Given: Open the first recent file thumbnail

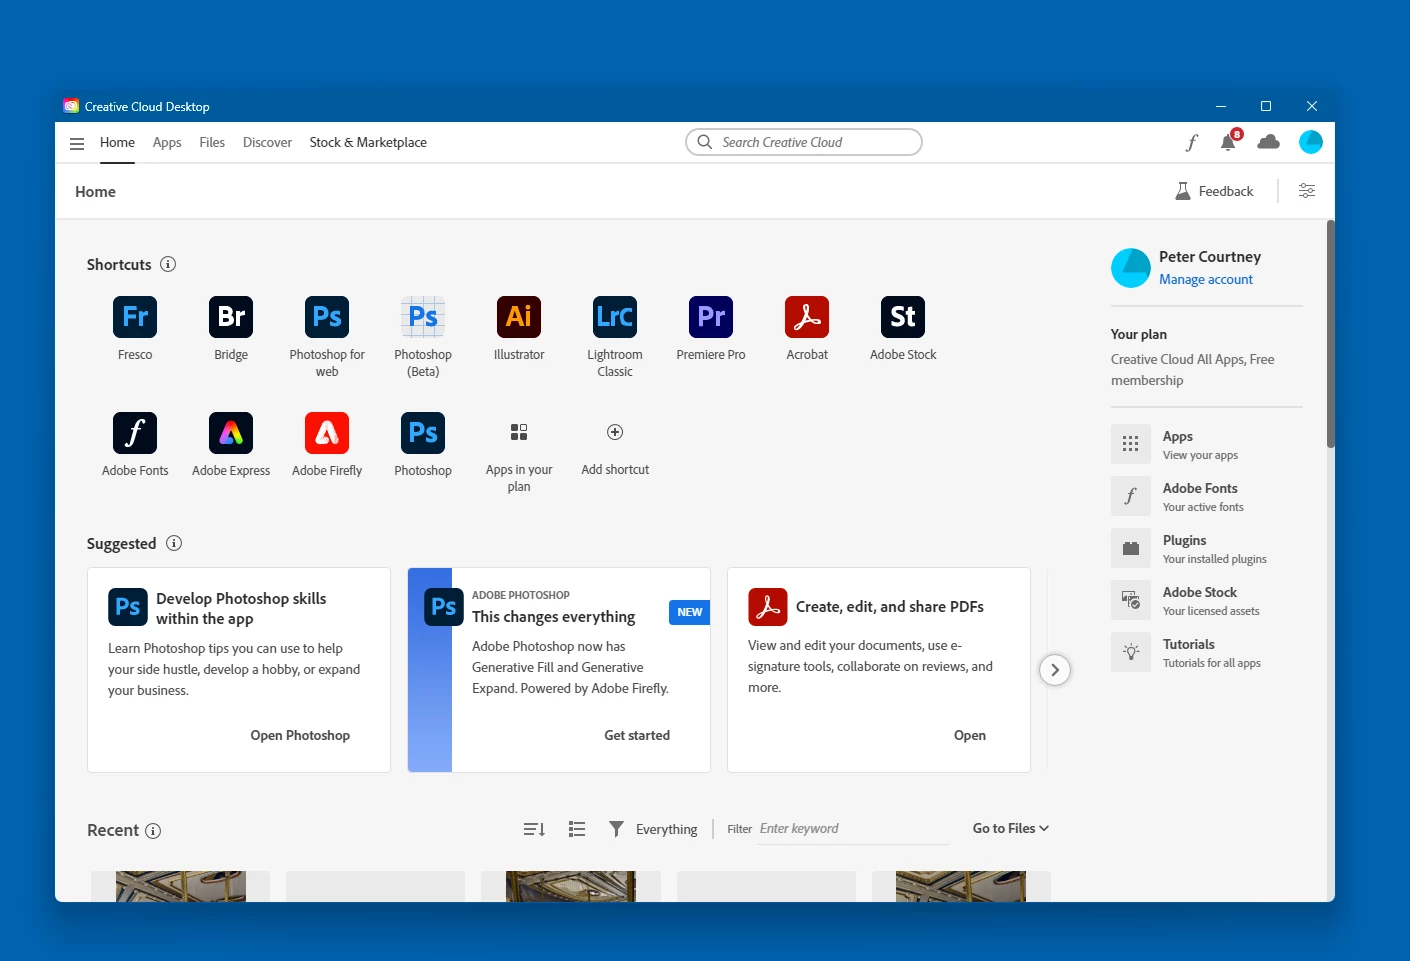Looking at the screenshot, I should click(181, 886).
